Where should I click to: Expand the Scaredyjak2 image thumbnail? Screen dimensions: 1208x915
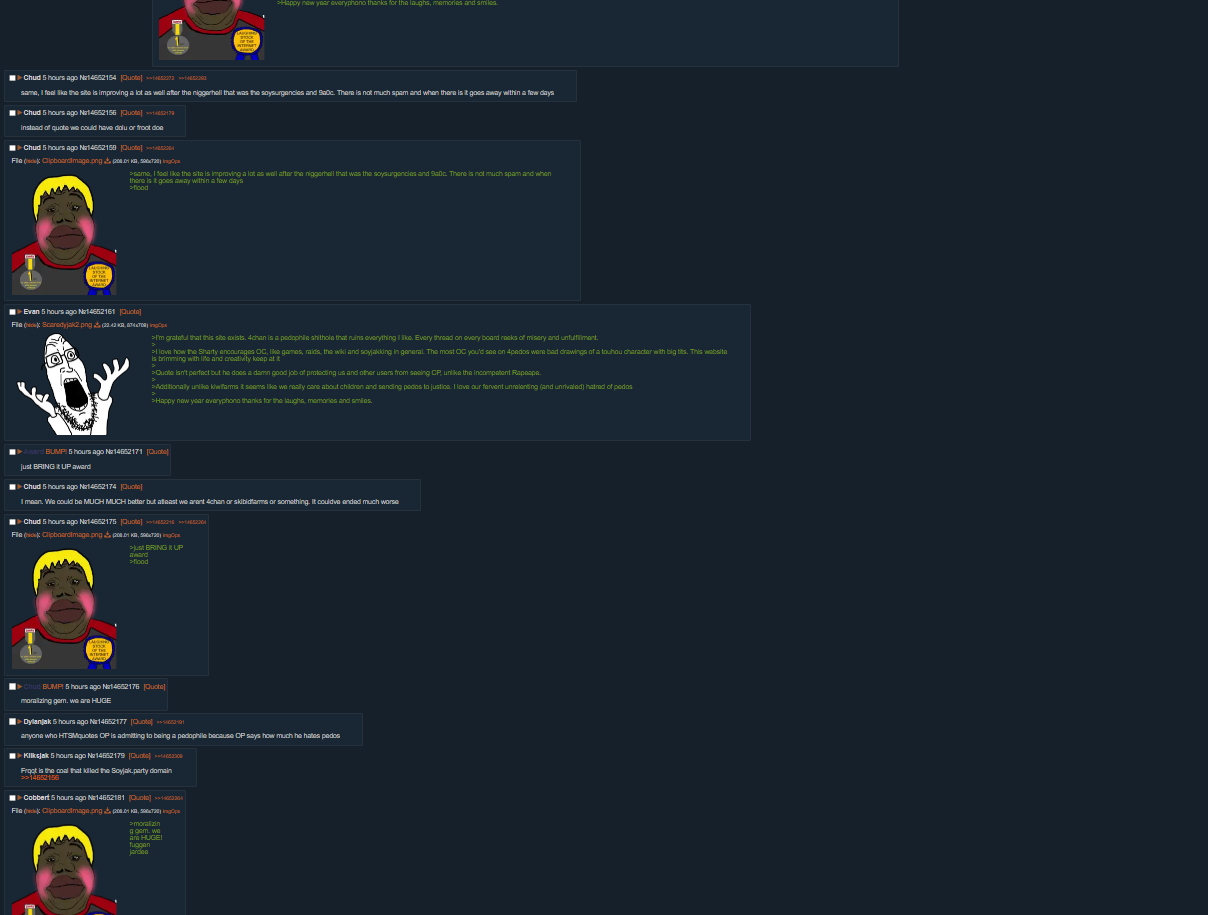click(x=73, y=384)
